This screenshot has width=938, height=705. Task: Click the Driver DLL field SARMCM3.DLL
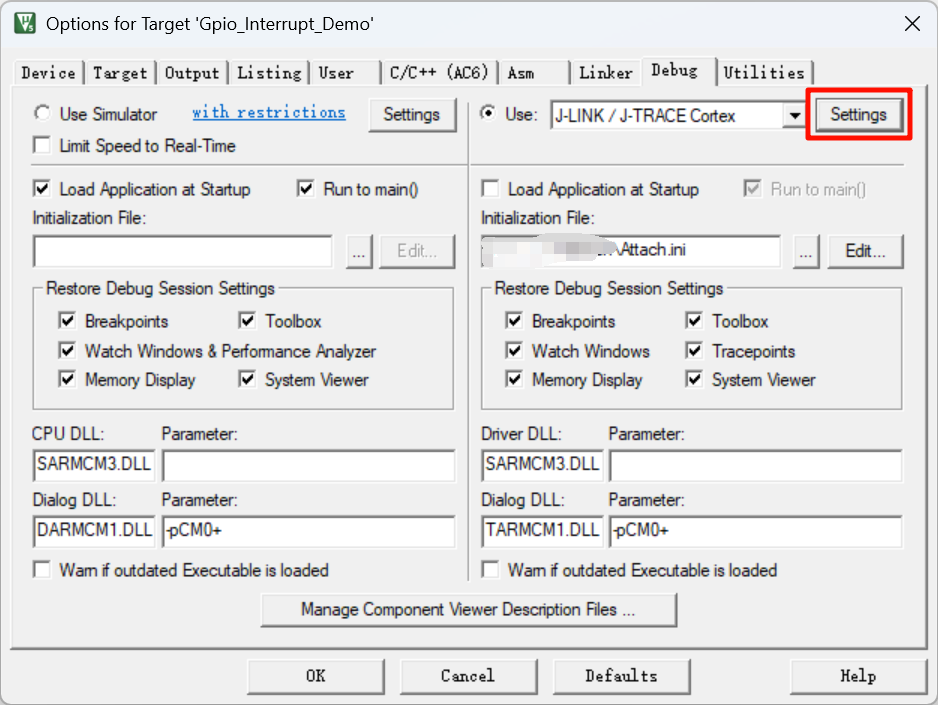(x=542, y=465)
